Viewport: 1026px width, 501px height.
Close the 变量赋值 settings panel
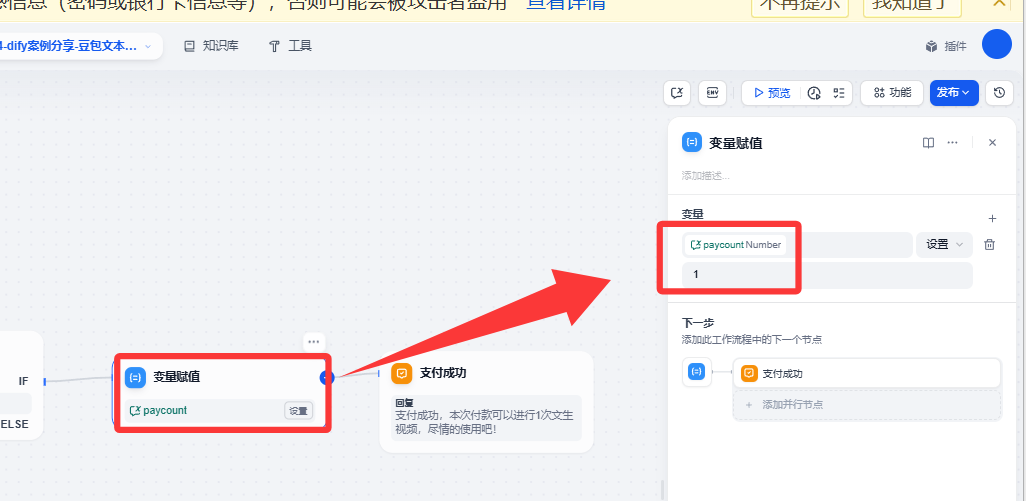coord(992,143)
